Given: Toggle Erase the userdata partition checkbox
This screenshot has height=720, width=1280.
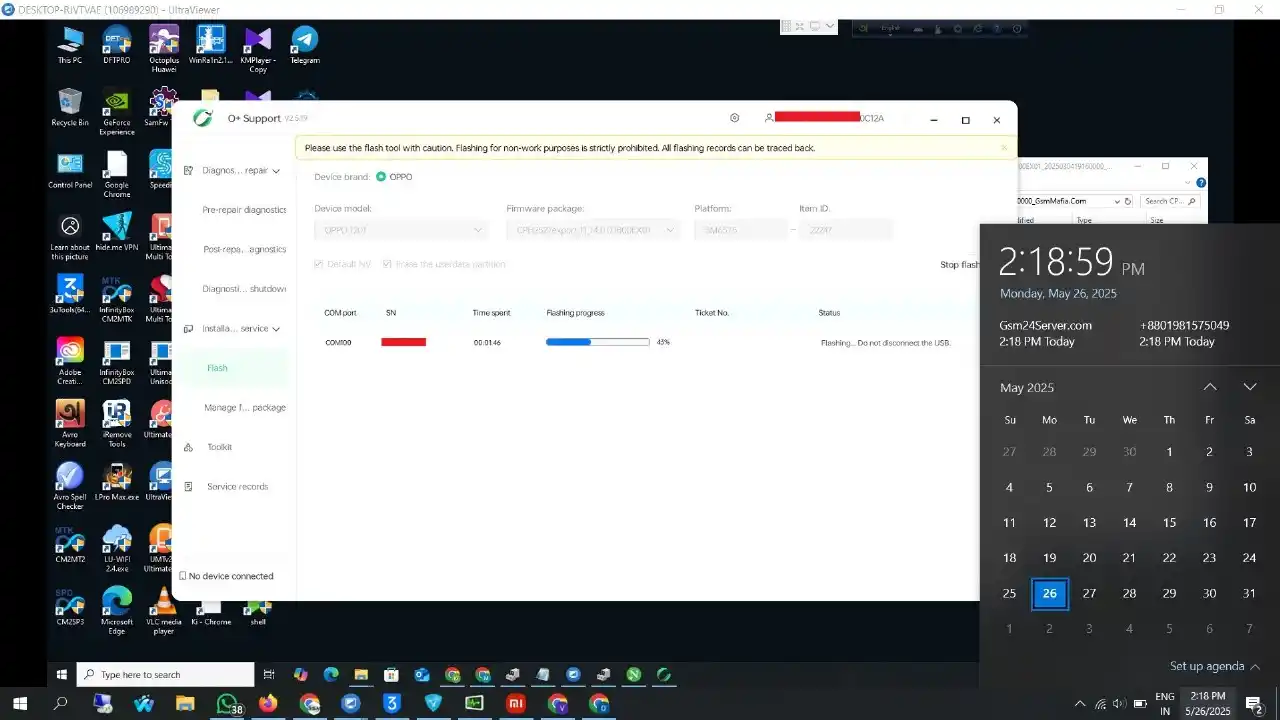Looking at the screenshot, I should point(387,264).
